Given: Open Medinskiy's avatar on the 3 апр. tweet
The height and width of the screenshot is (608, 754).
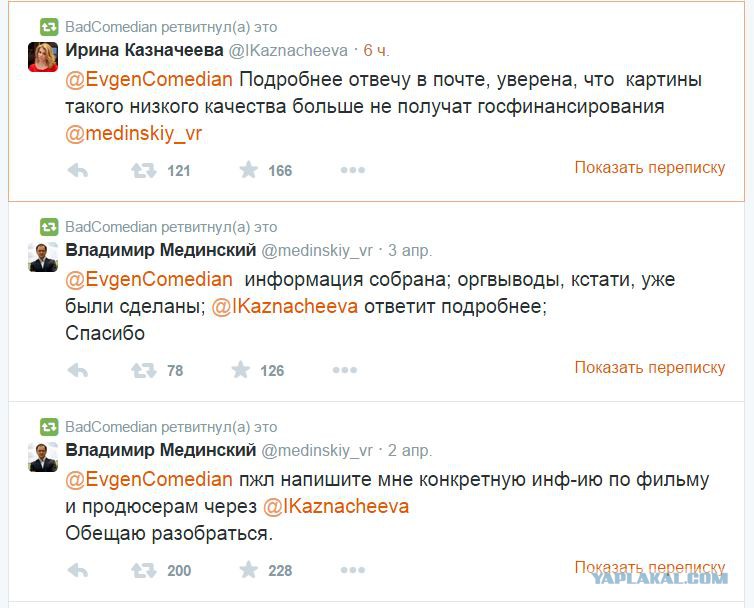Looking at the screenshot, I should point(43,257).
